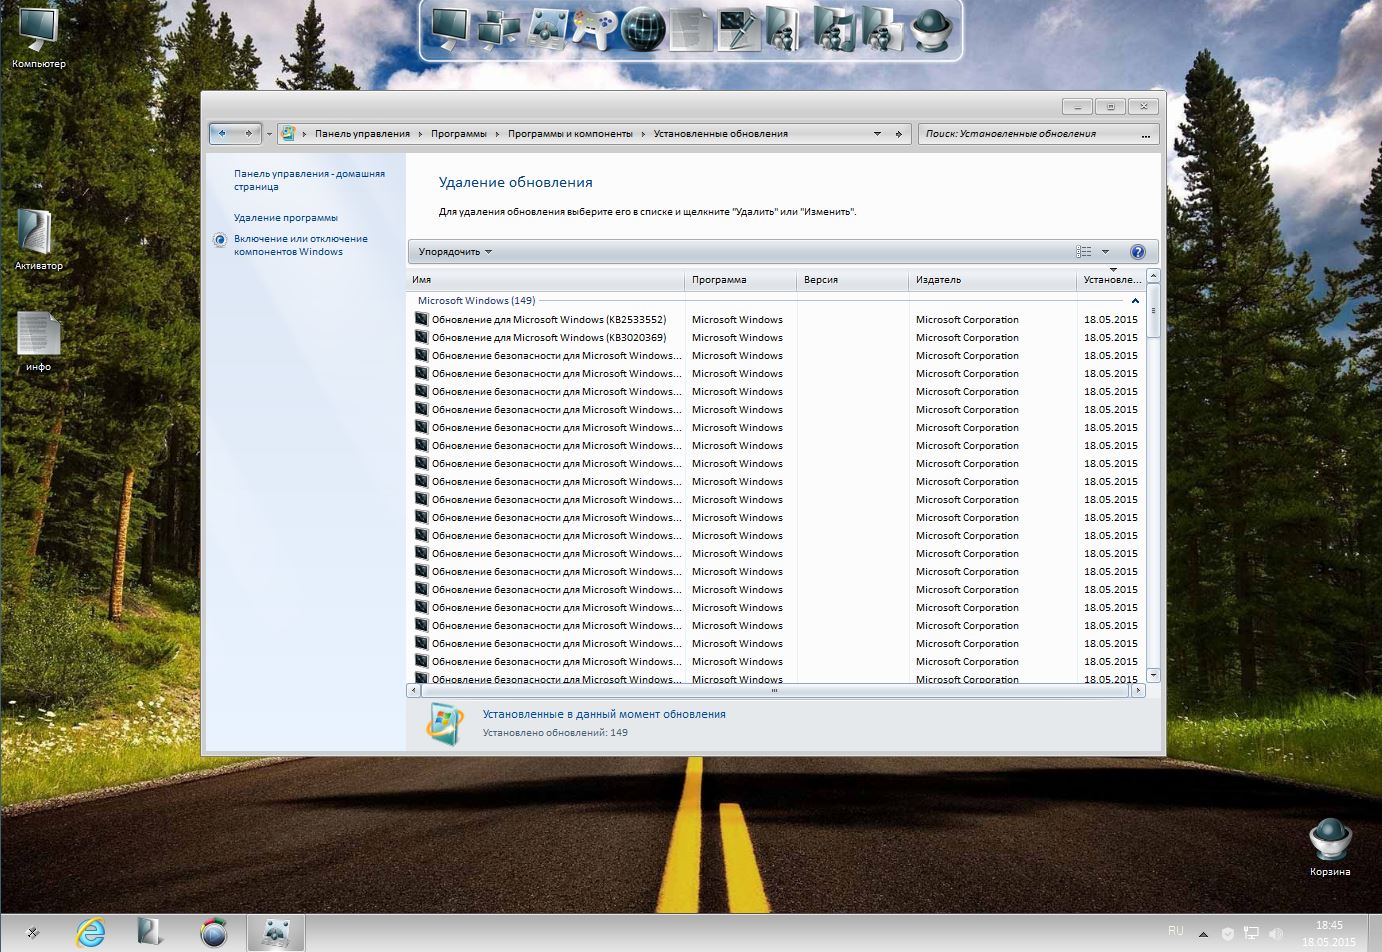Sort by the Программа column header

pyautogui.click(x=741, y=280)
